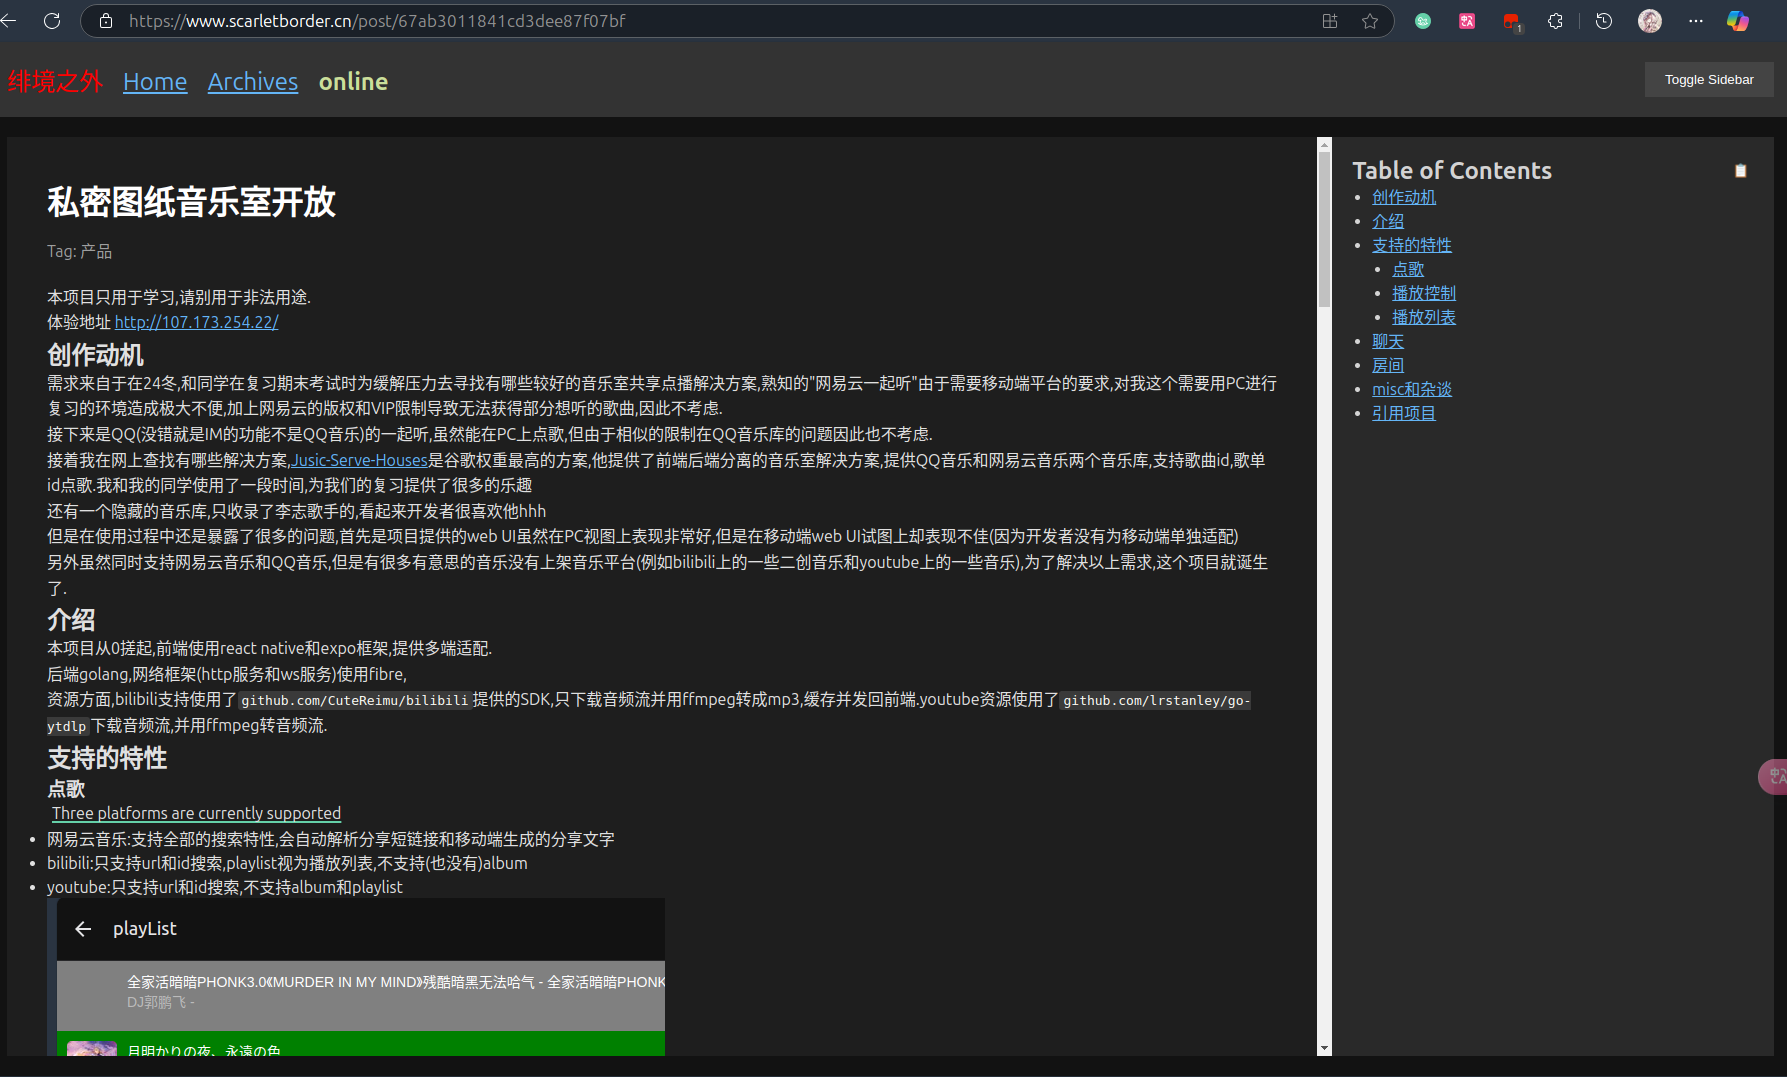The image size is (1787, 1077).
Task: Click the green 月明かりの夜 song row
Action: click(361, 1044)
